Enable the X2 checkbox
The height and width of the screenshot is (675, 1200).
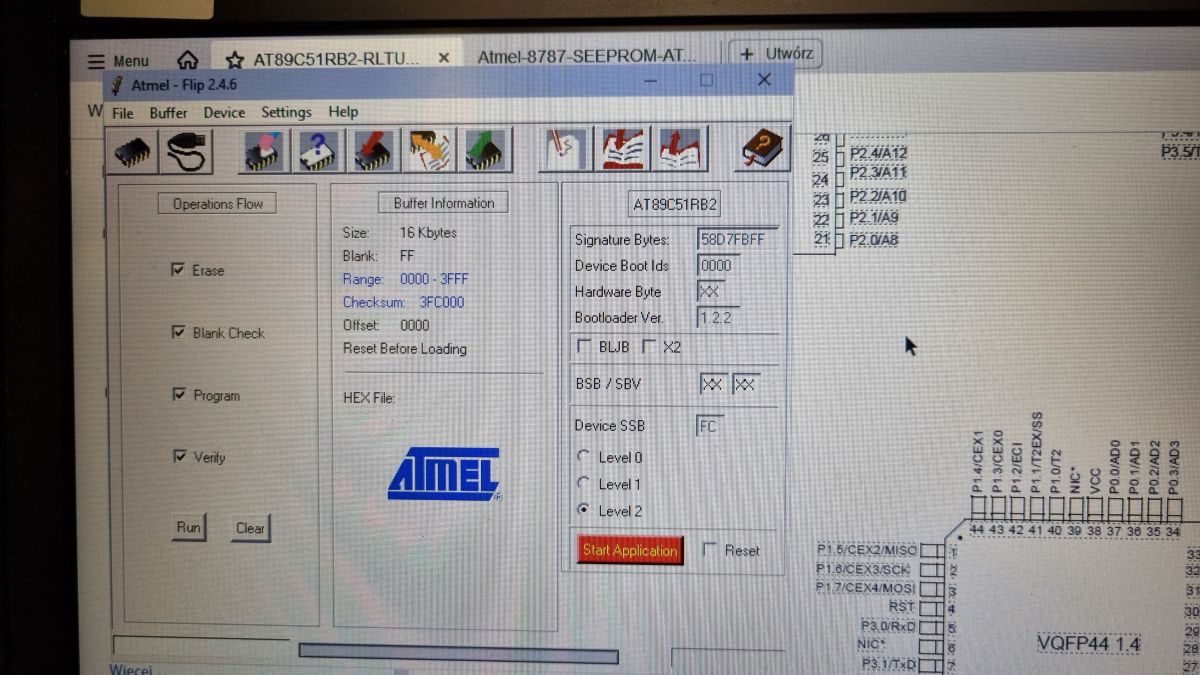(x=648, y=347)
